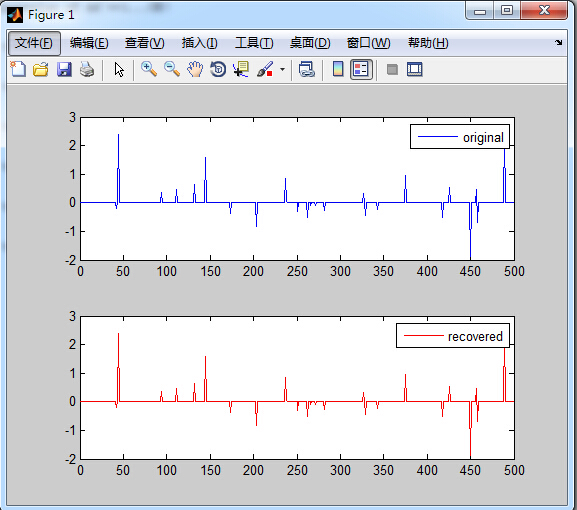577x510 pixels.
Task: Save figure using floppy disk icon
Action: (x=64, y=69)
